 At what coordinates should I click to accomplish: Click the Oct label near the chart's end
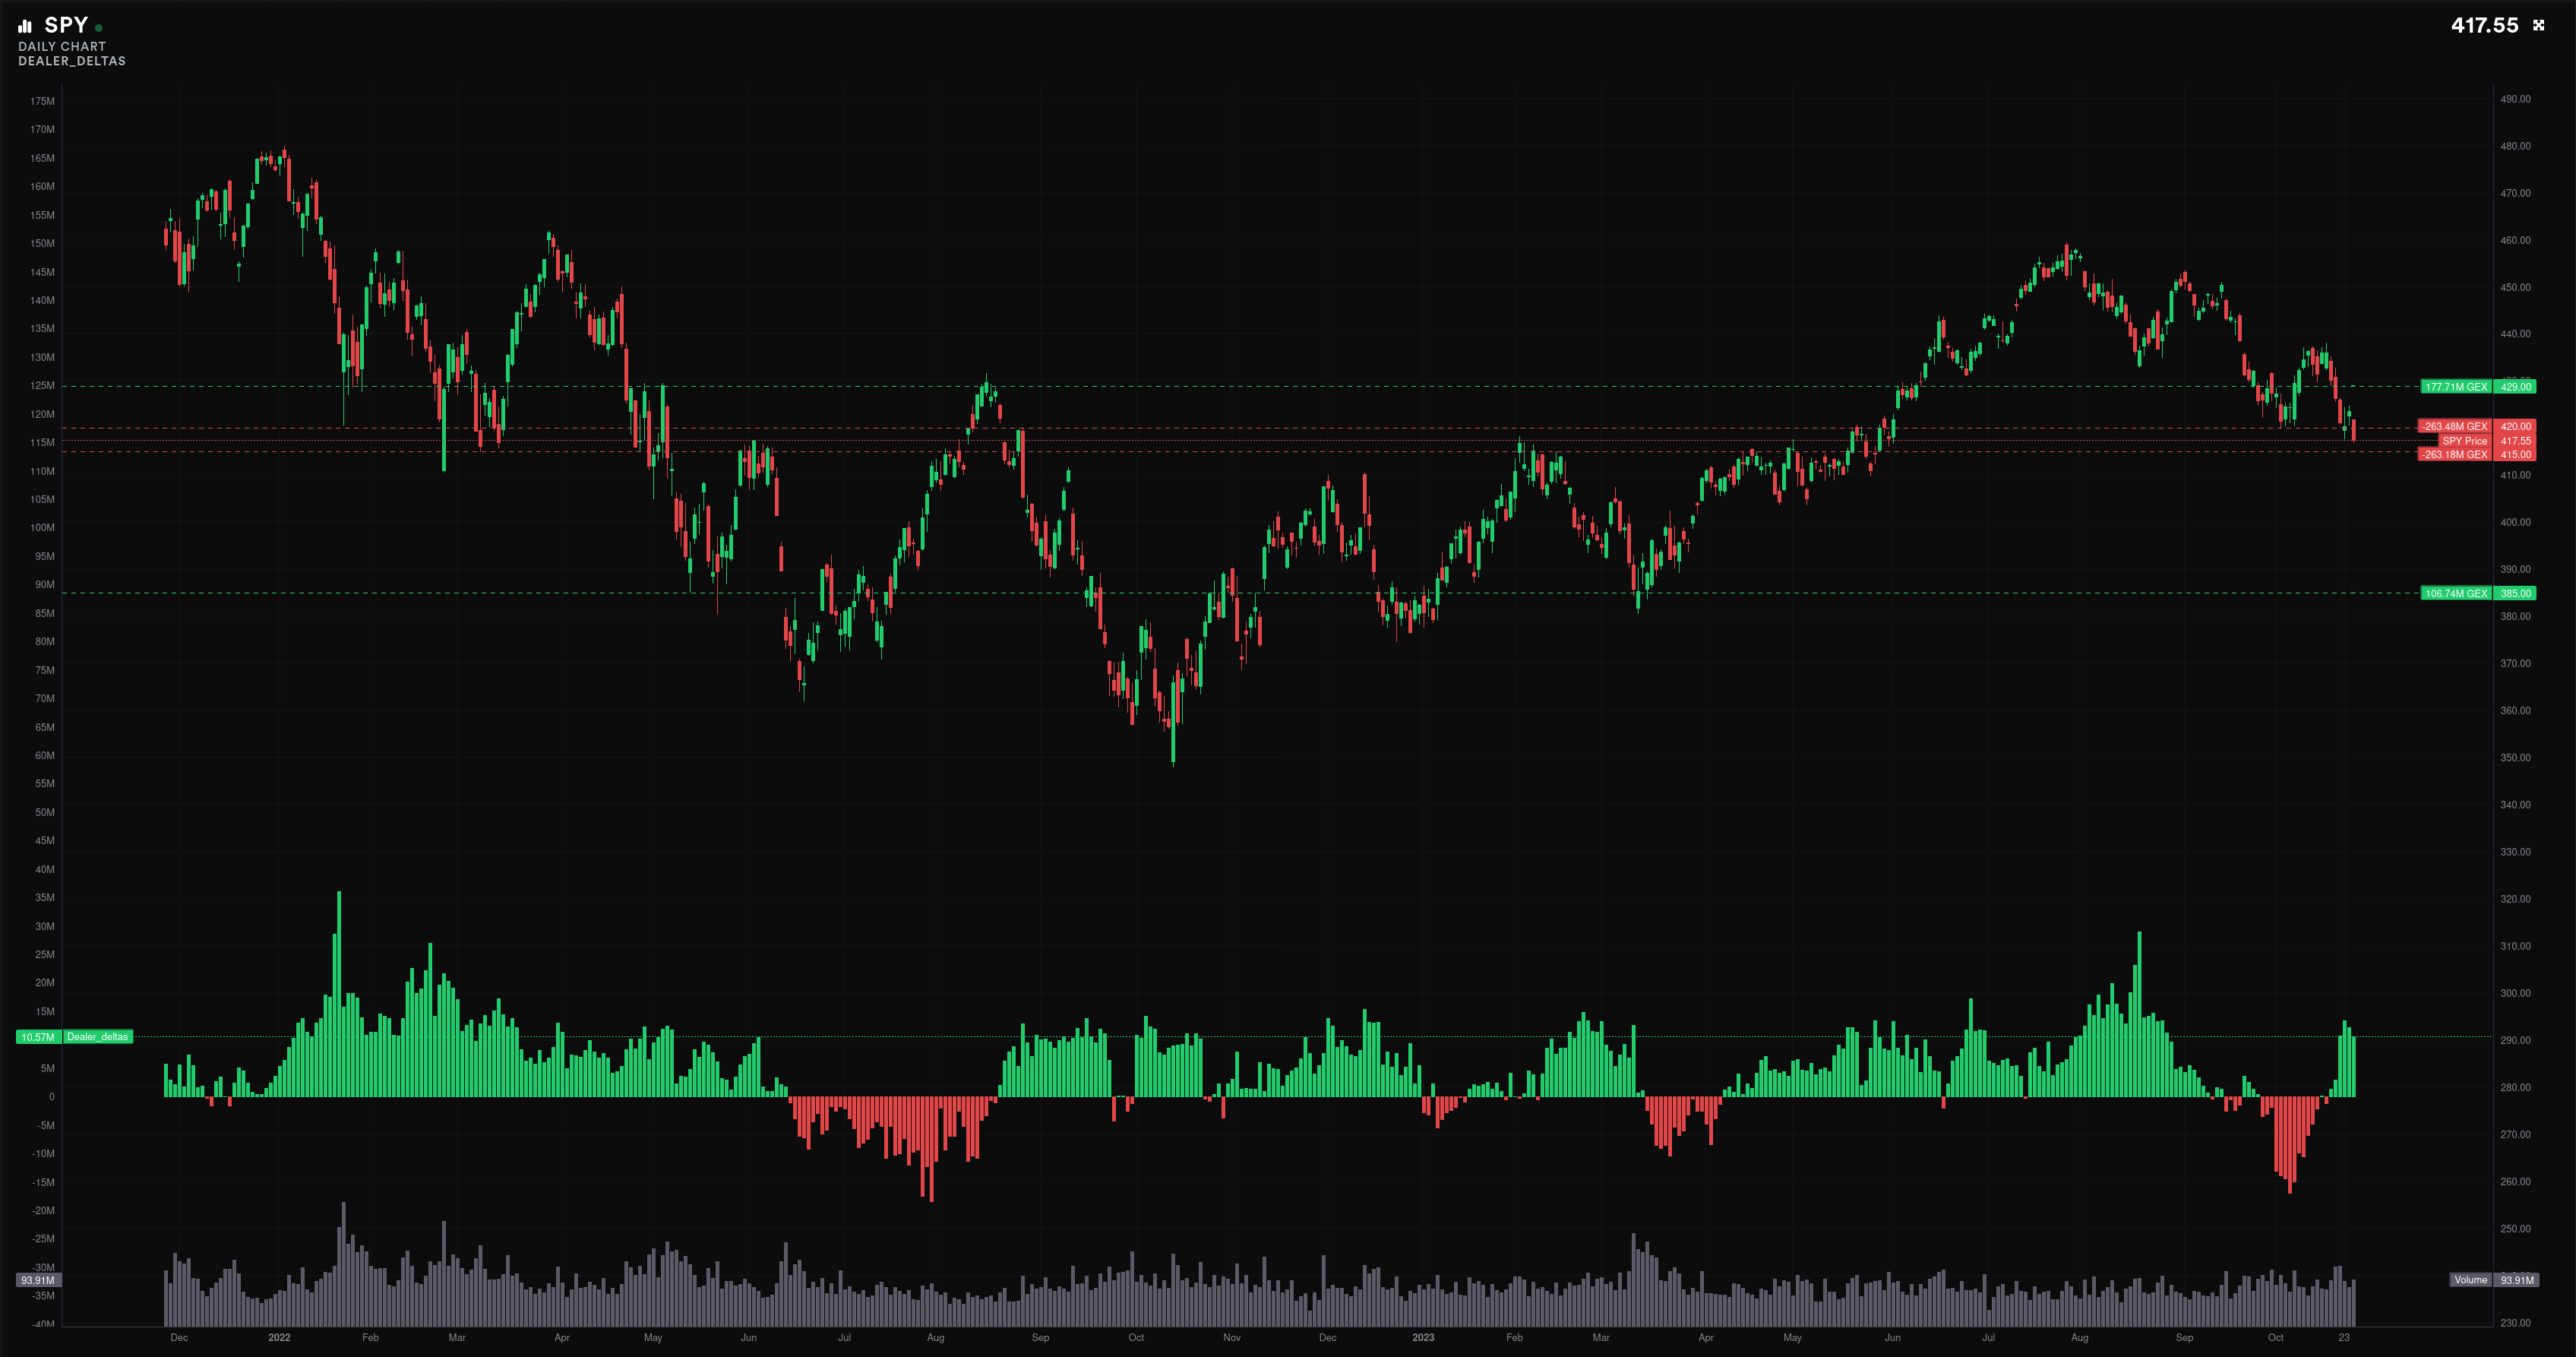(x=2275, y=1337)
